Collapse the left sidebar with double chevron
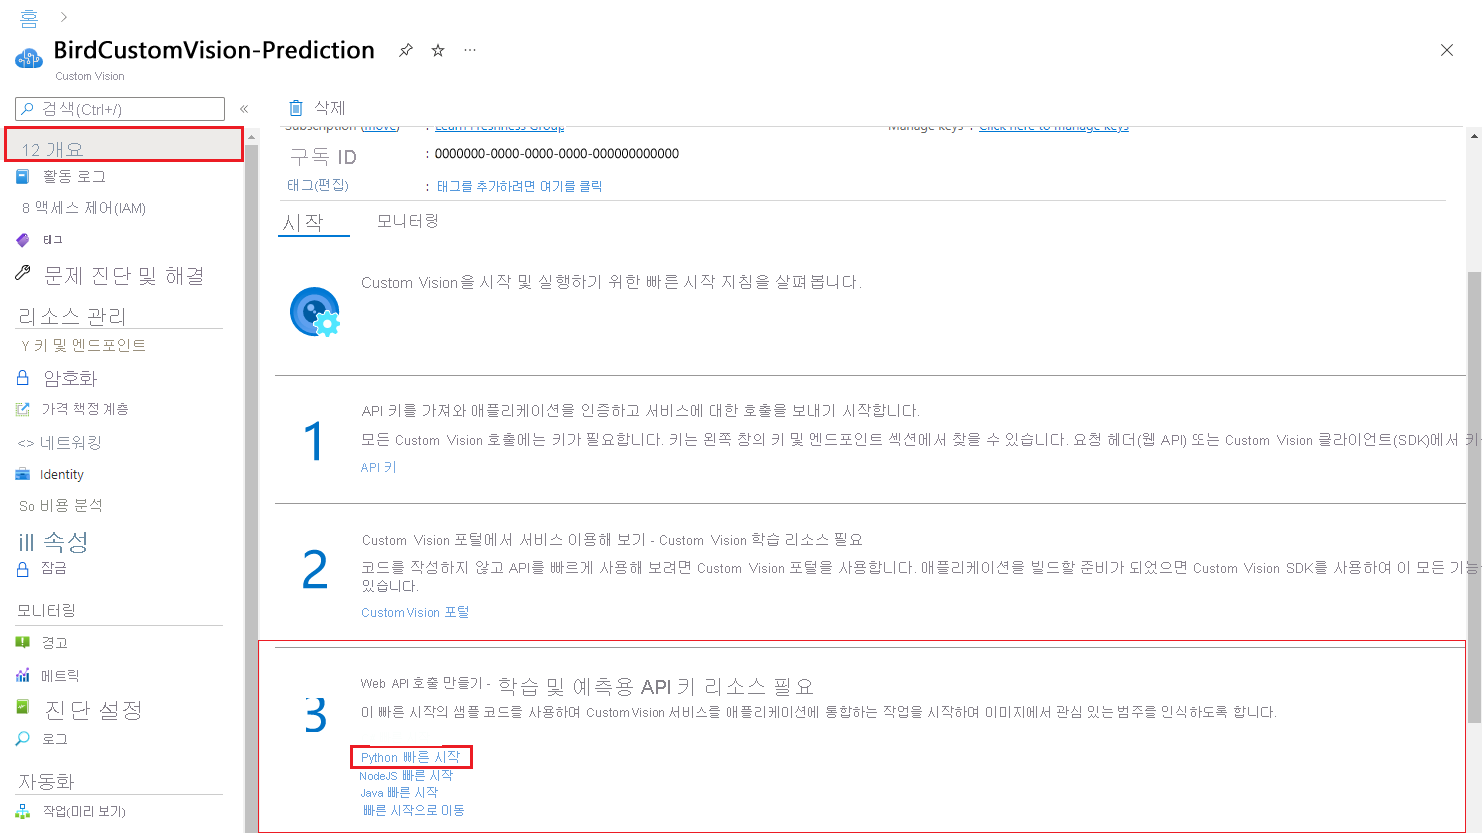 click(x=244, y=109)
